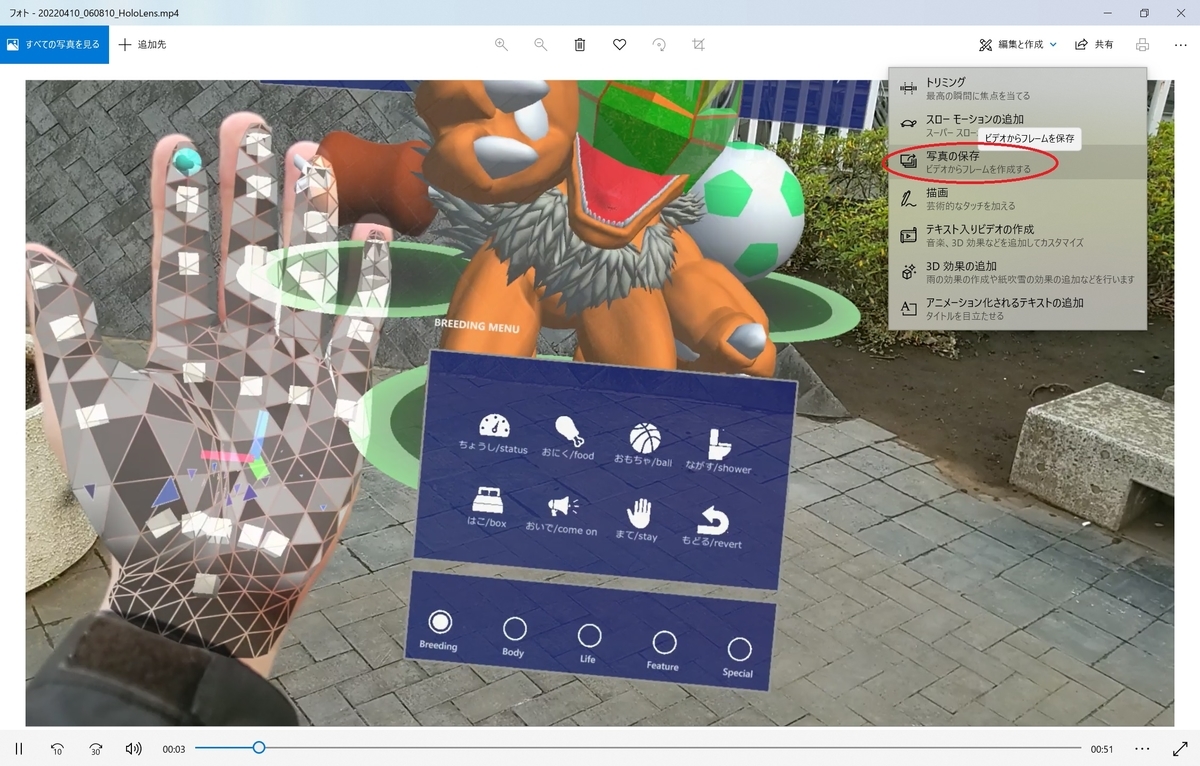Toggle full screen view

click(x=1181, y=748)
